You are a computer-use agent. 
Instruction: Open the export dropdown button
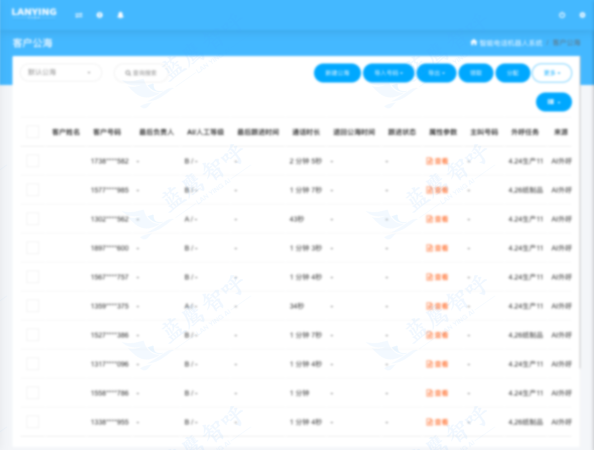(x=436, y=73)
